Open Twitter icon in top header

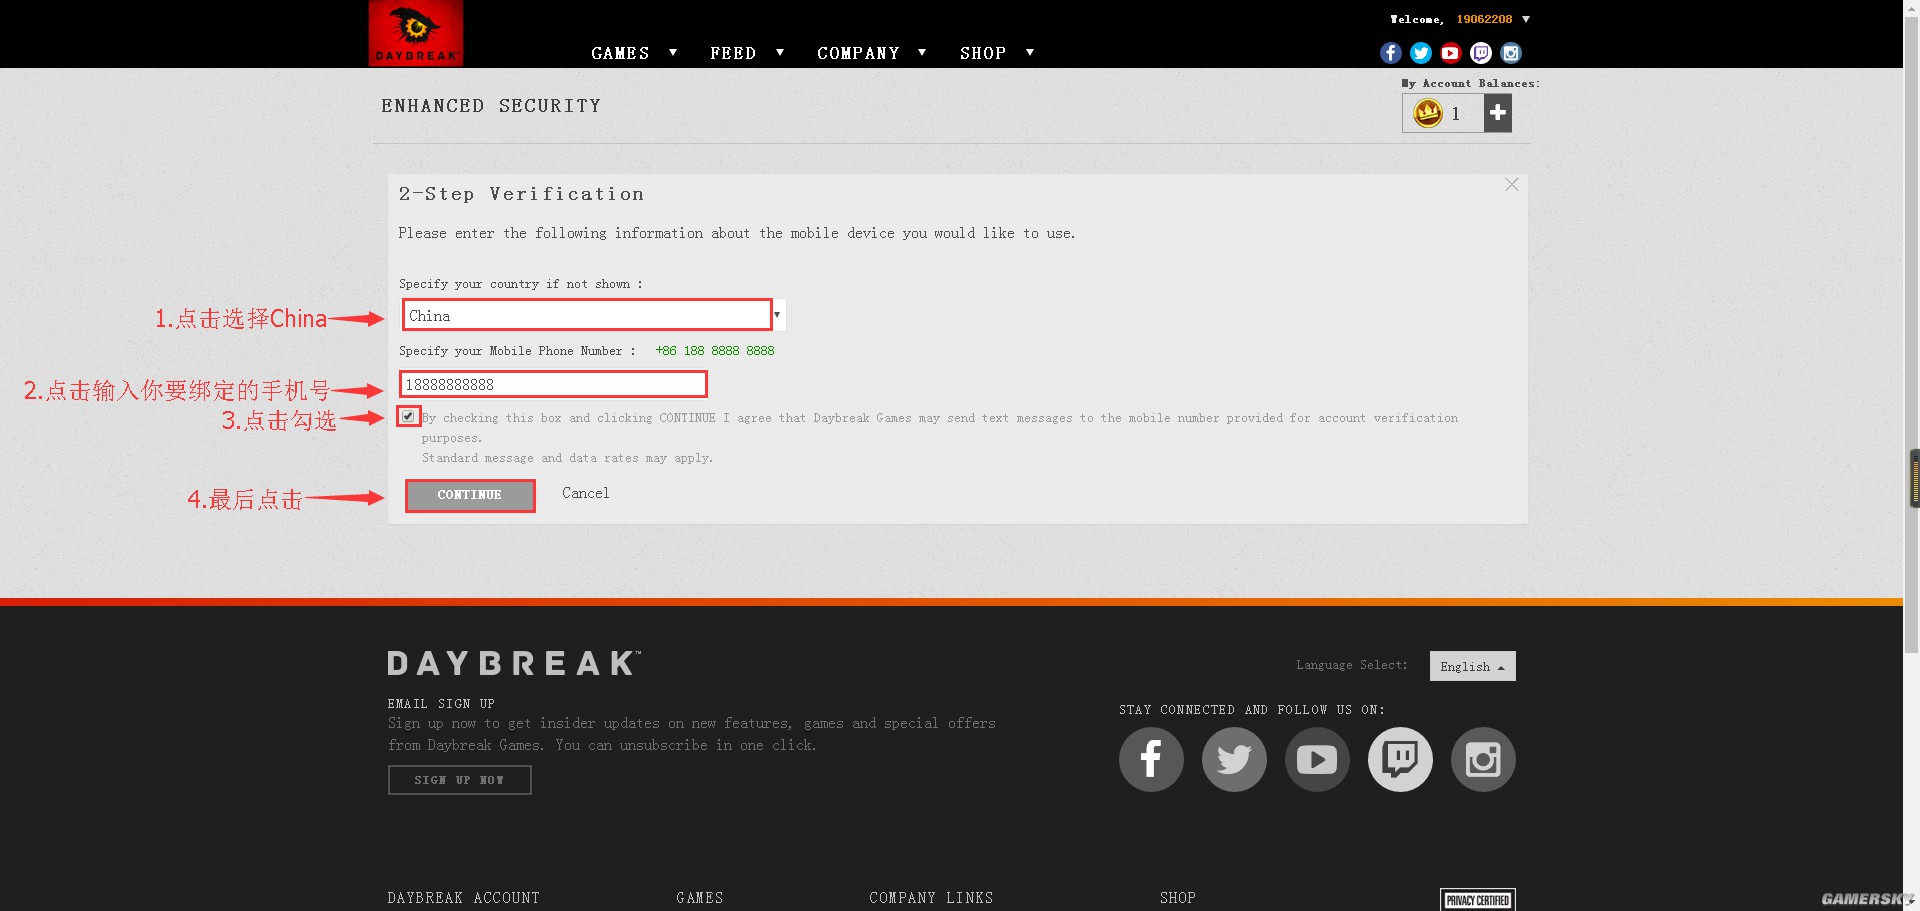coord(1420,53)
